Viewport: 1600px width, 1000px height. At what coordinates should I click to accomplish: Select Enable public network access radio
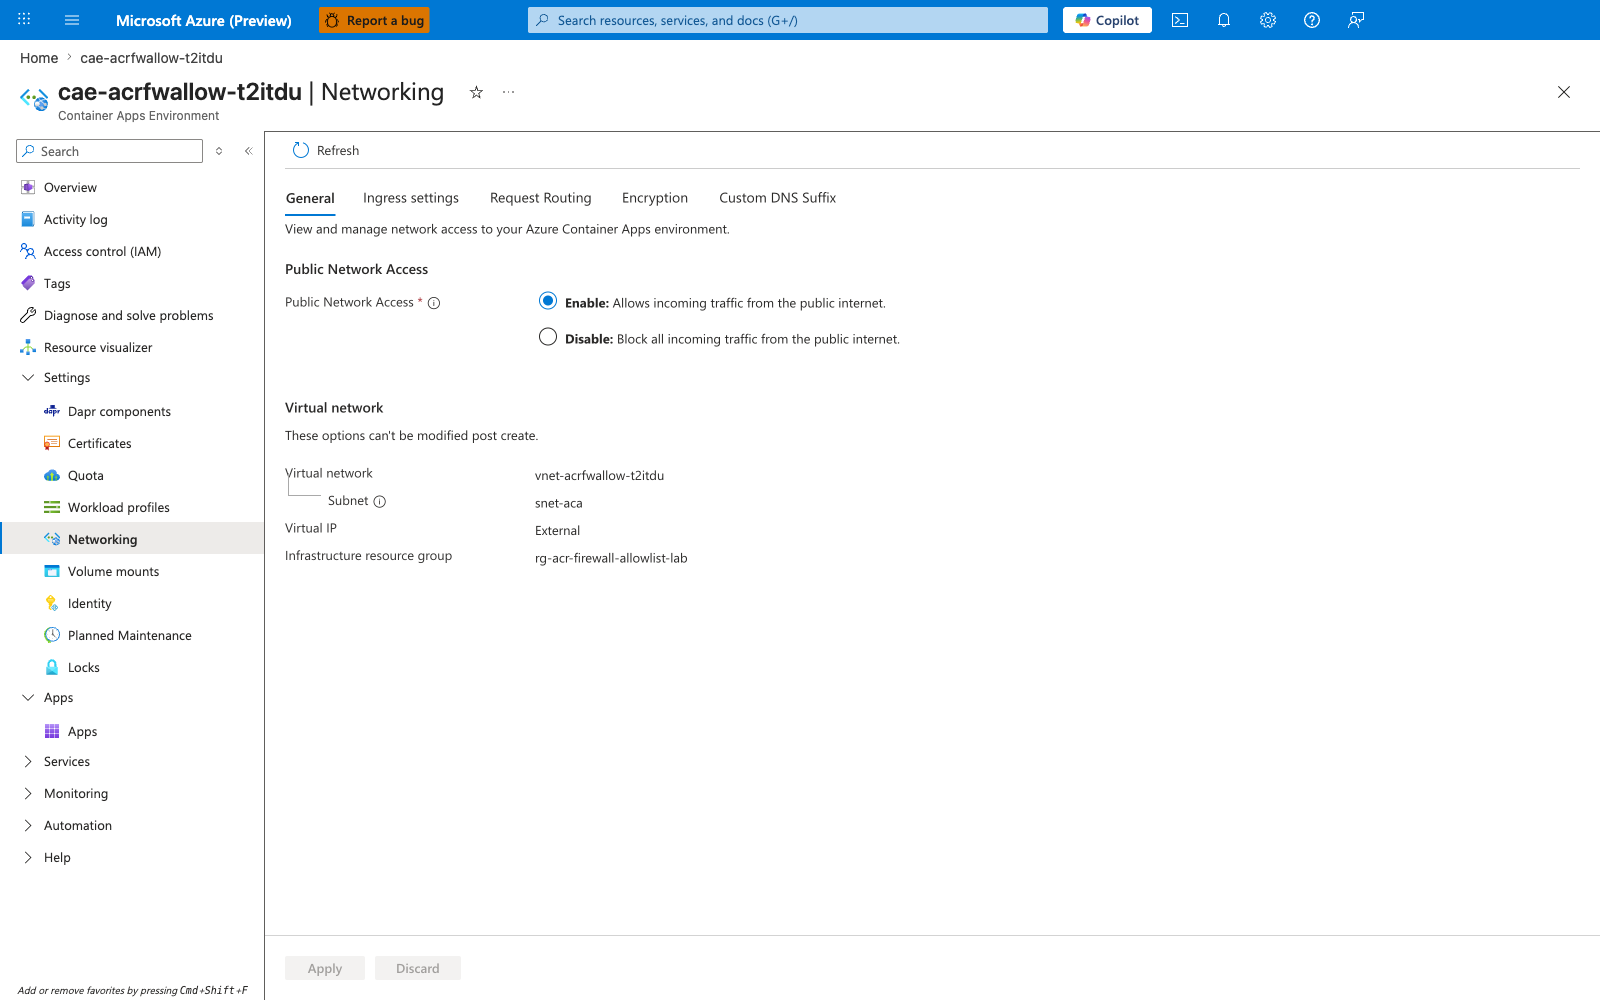548,301
